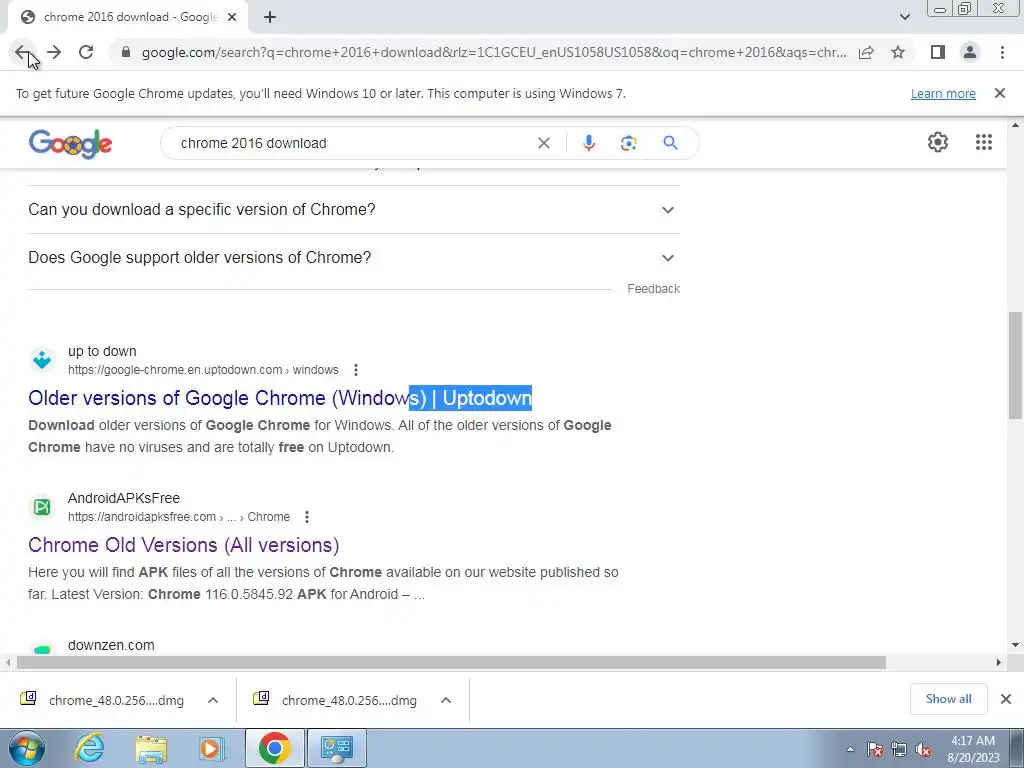The width and height of the screenshot is (1024, 768).
Task: Switch to Chrome in the taskbar
Action: coord(274,748)
